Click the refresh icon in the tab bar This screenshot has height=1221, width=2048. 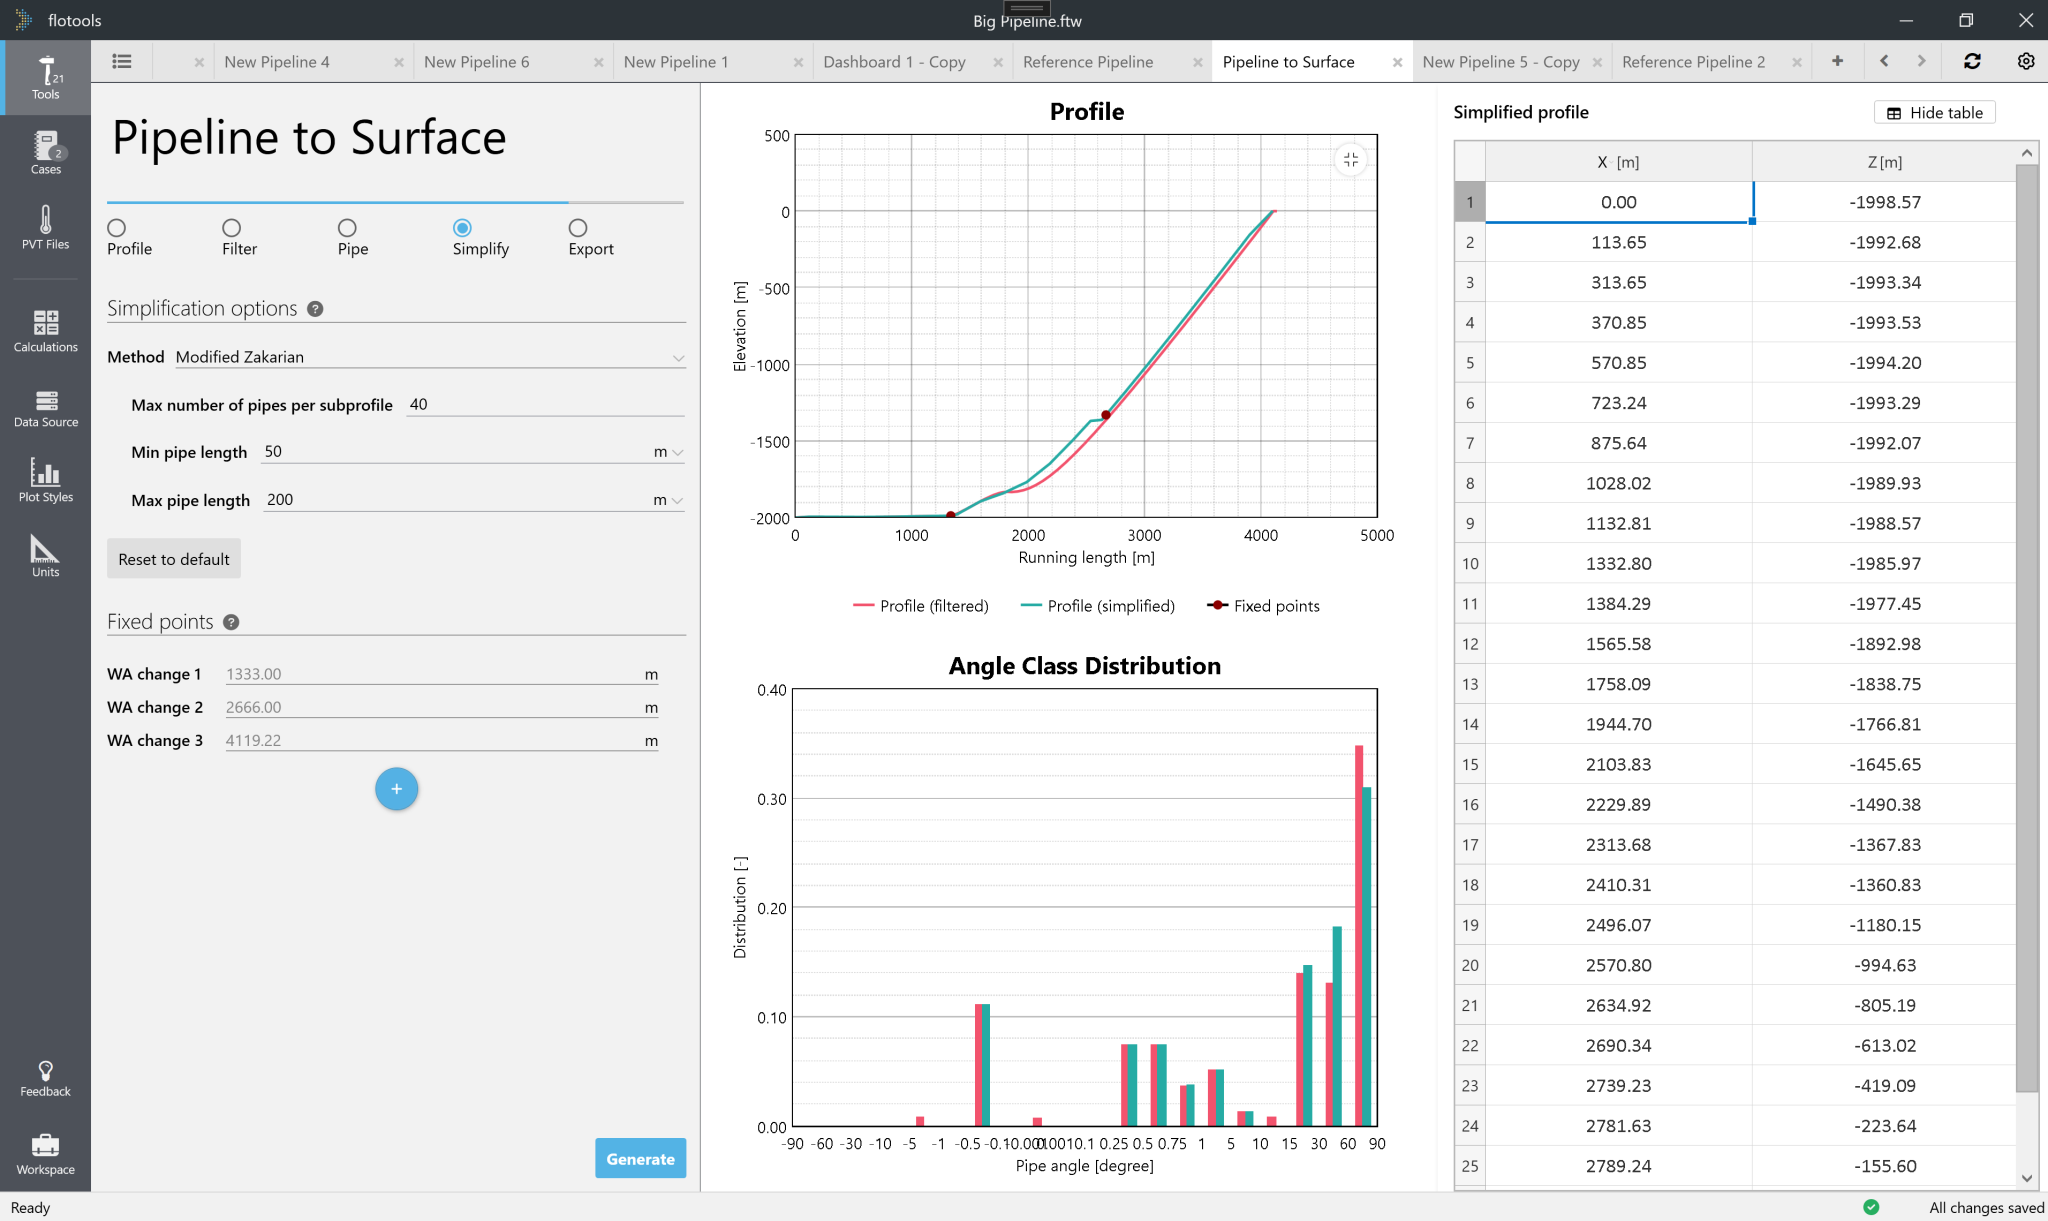pyautogui.click(x=1971, y=61)
